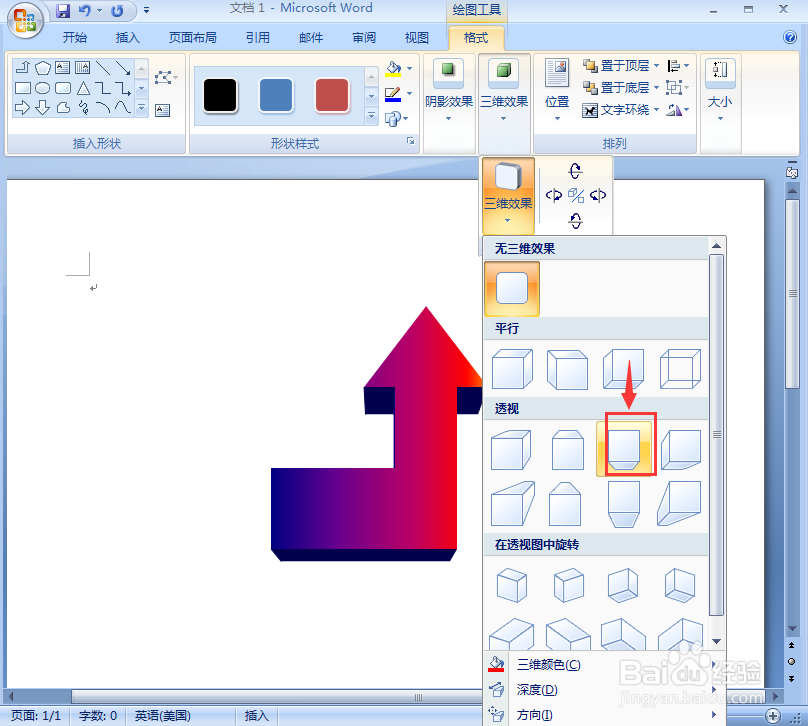Click the zoom in plus button
The height and width of the screenshot is (726, 808).
click(772, 716)
